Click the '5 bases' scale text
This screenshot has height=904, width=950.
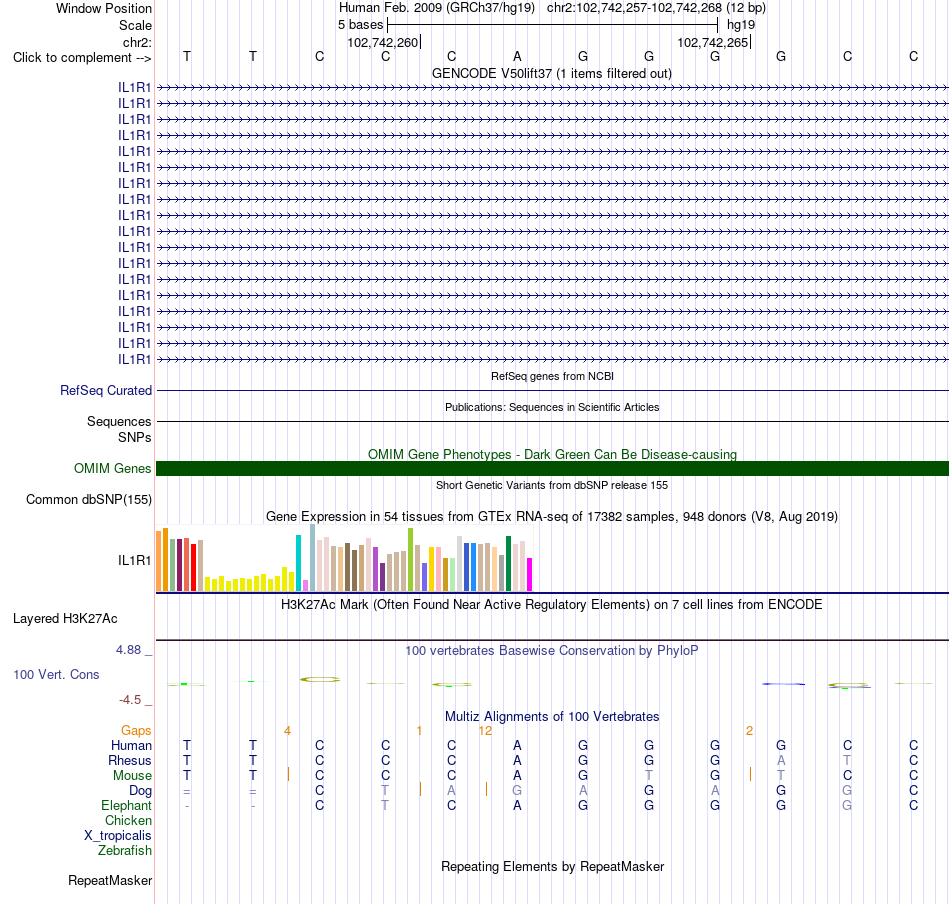pyautogui.click(x=360, y=25)
